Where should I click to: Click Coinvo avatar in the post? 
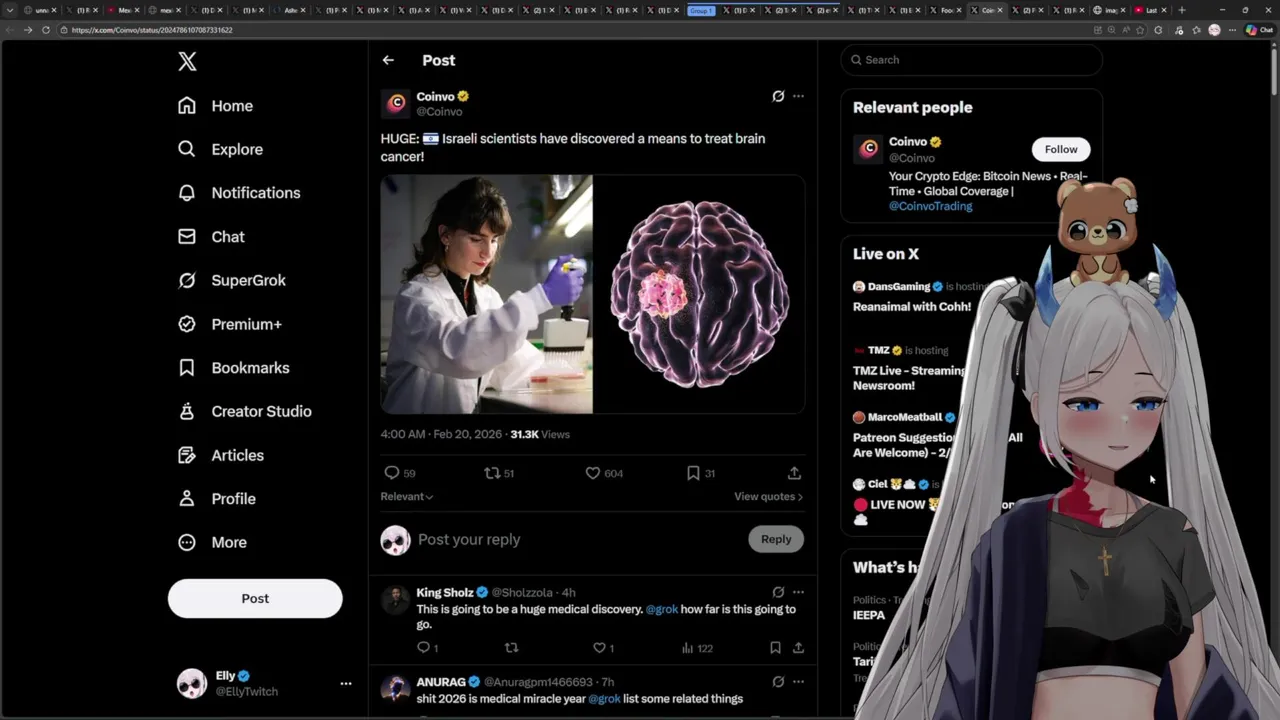396,103
